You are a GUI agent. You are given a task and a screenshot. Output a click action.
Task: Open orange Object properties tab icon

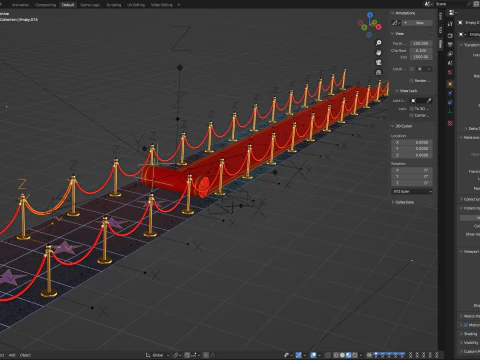coord(450,84)
